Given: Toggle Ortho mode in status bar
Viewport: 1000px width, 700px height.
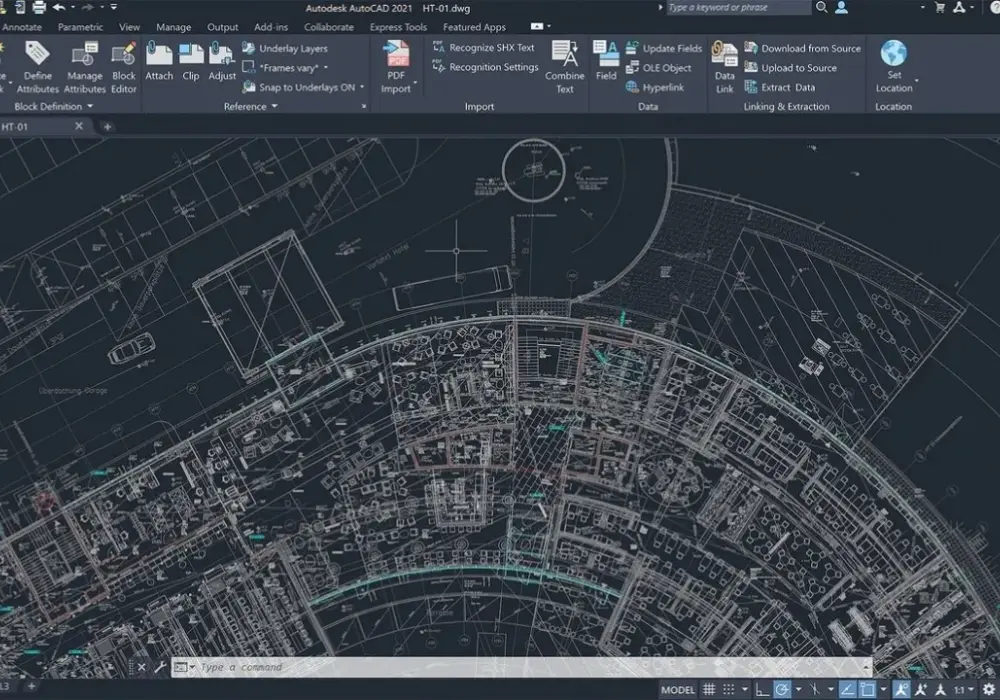Looking at the screenshot, I should [762, 689].
